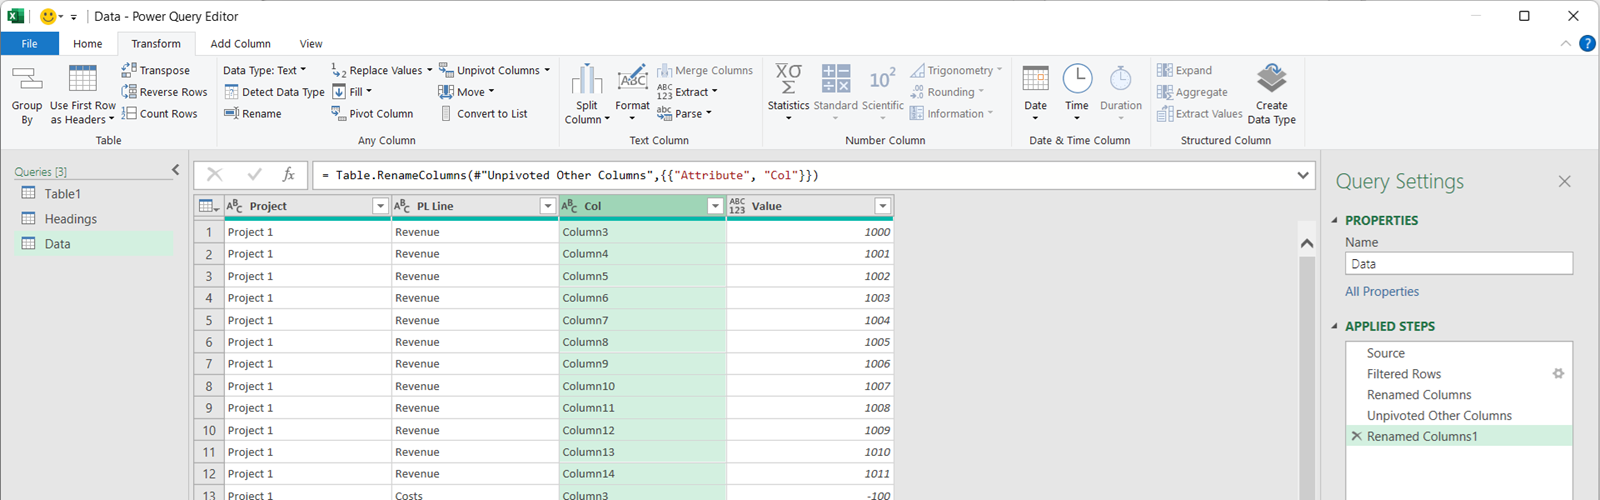Open the Home ribbon tab

[x=88, y=44]
